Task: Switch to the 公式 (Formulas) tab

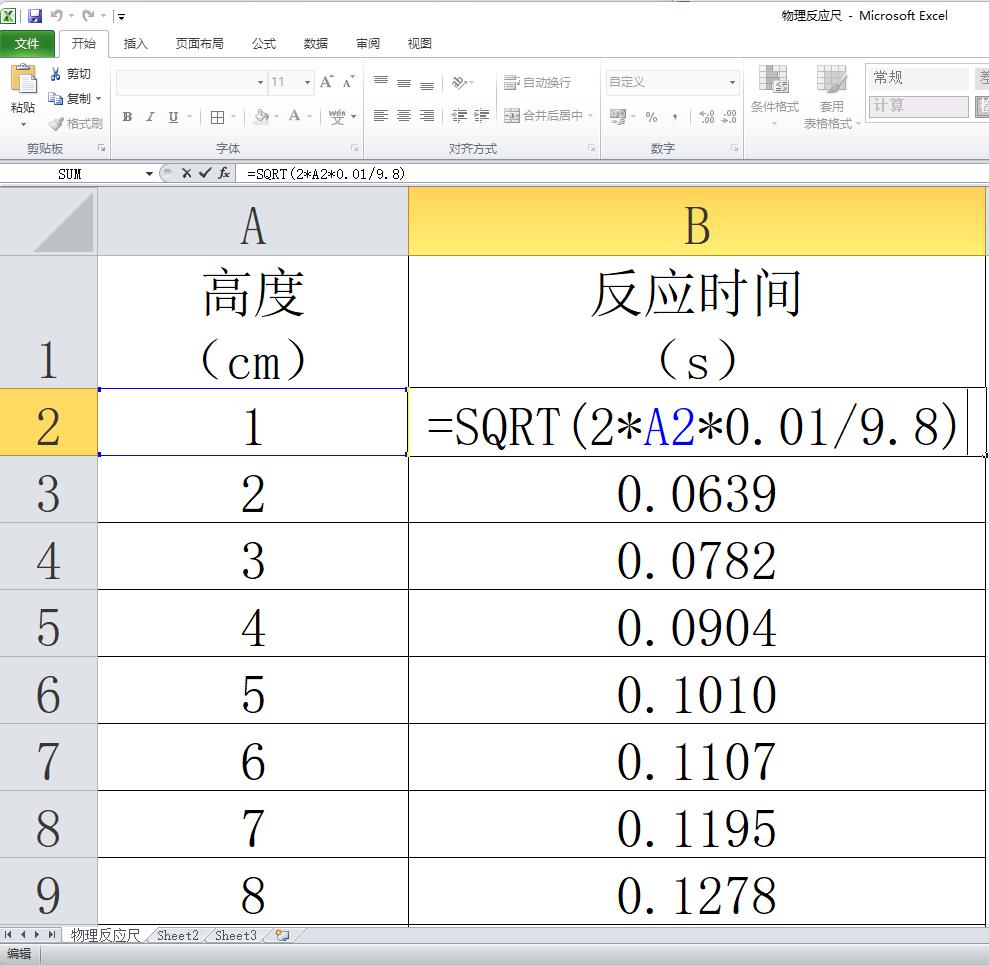Action: [x=264, y=44]
